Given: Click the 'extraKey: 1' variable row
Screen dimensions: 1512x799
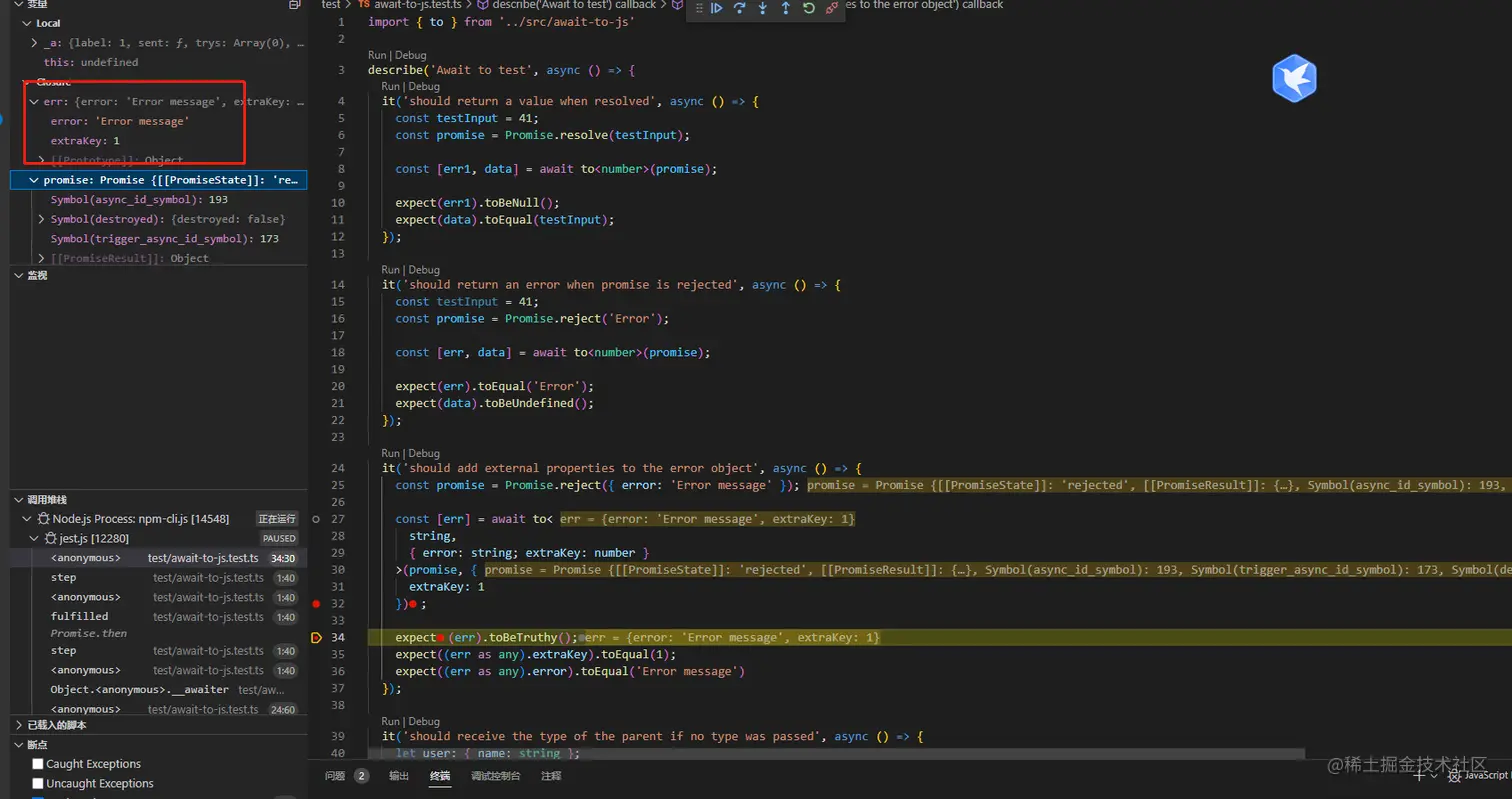Looking at the screenshot, I should 159,141.
